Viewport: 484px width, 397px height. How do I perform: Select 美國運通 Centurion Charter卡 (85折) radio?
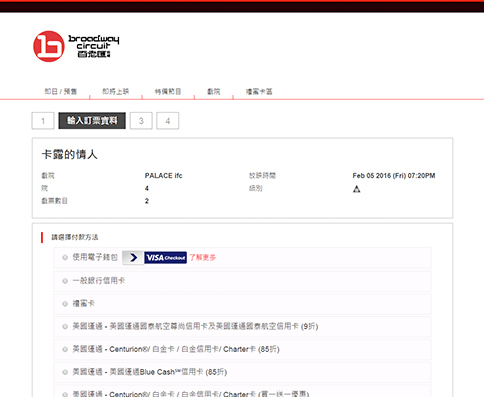[x=65, y=349]
